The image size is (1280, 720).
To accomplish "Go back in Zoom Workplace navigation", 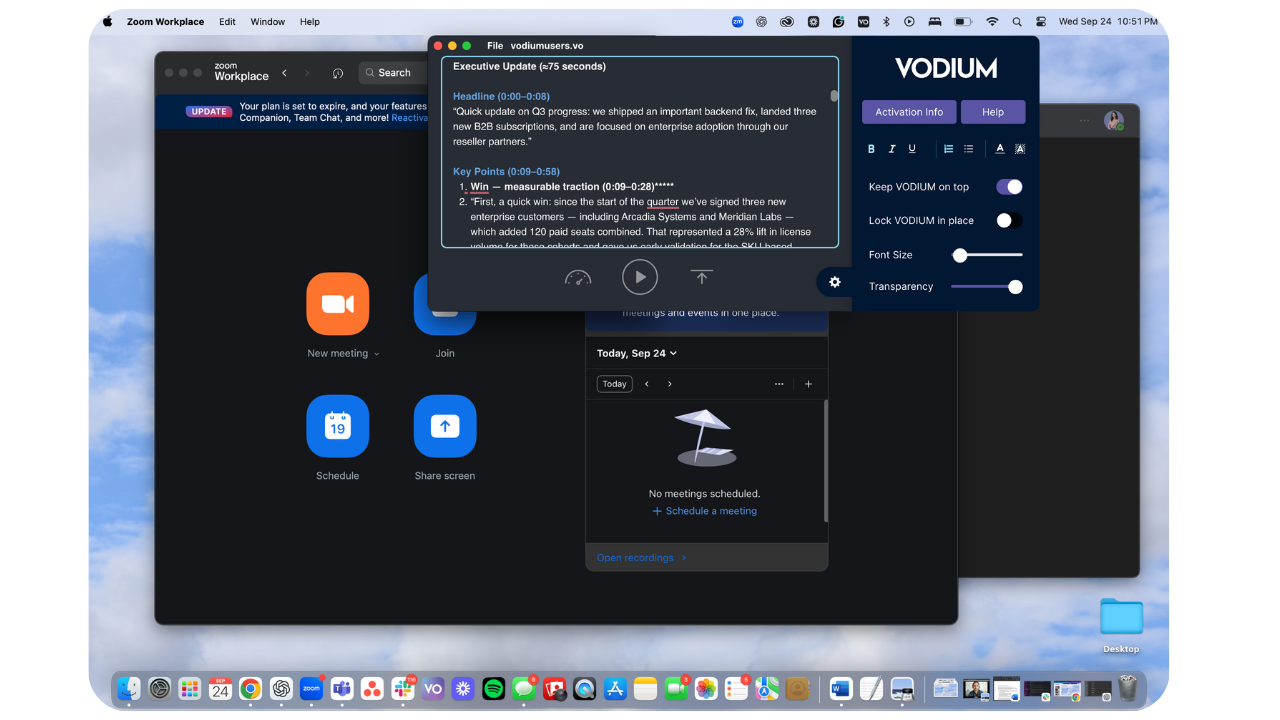I will [x=285, y=73].
